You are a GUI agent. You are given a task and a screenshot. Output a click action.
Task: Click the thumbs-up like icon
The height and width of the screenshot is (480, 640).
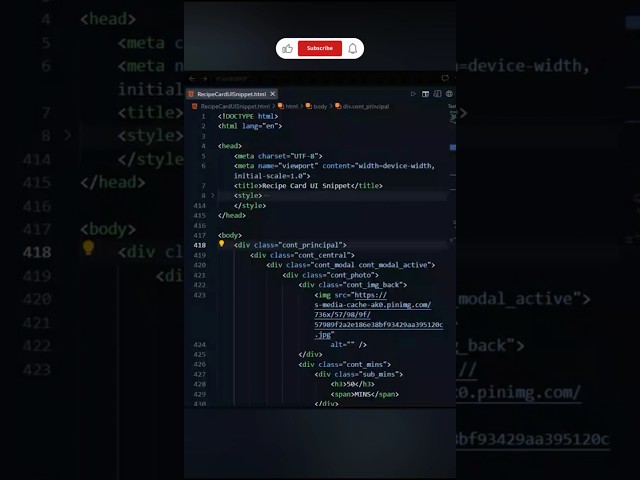287,49
